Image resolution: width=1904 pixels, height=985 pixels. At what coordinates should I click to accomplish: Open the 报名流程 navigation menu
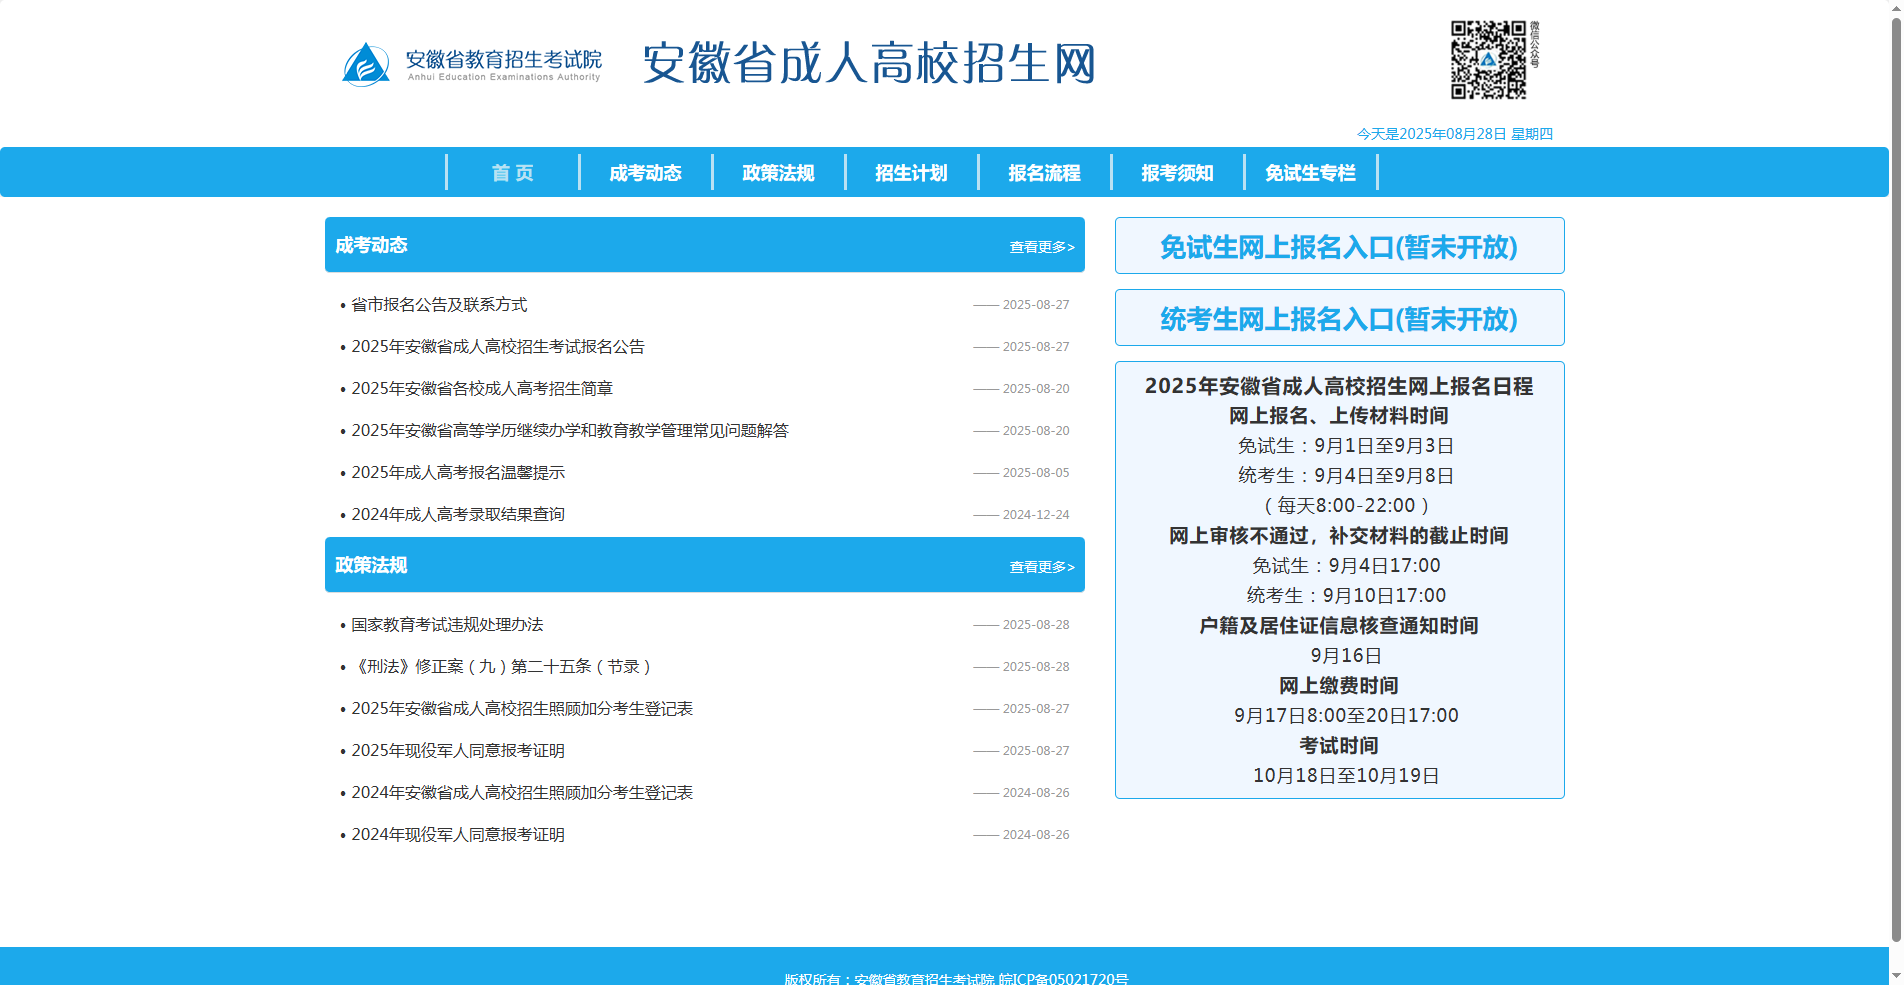(x=1044, y=172)
